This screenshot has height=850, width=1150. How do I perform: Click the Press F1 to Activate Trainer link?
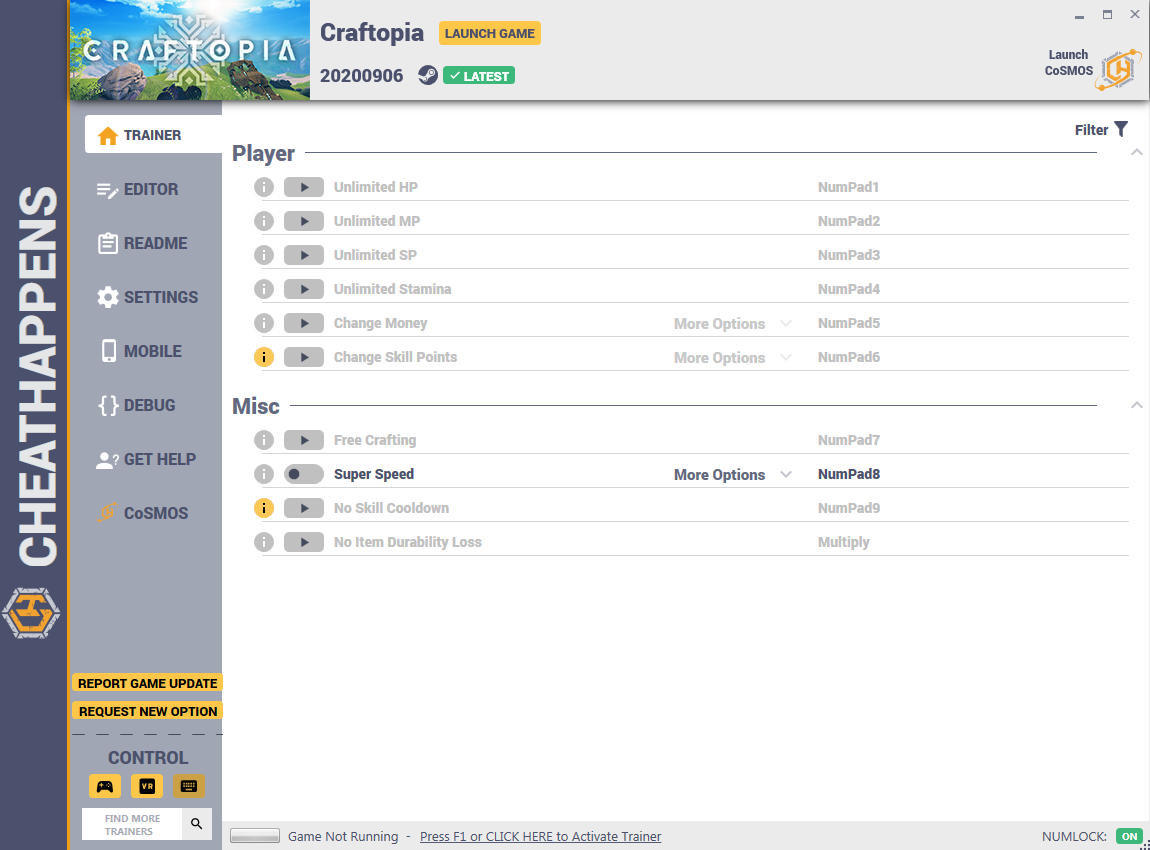pyautogui.click(x=541, y=837)
